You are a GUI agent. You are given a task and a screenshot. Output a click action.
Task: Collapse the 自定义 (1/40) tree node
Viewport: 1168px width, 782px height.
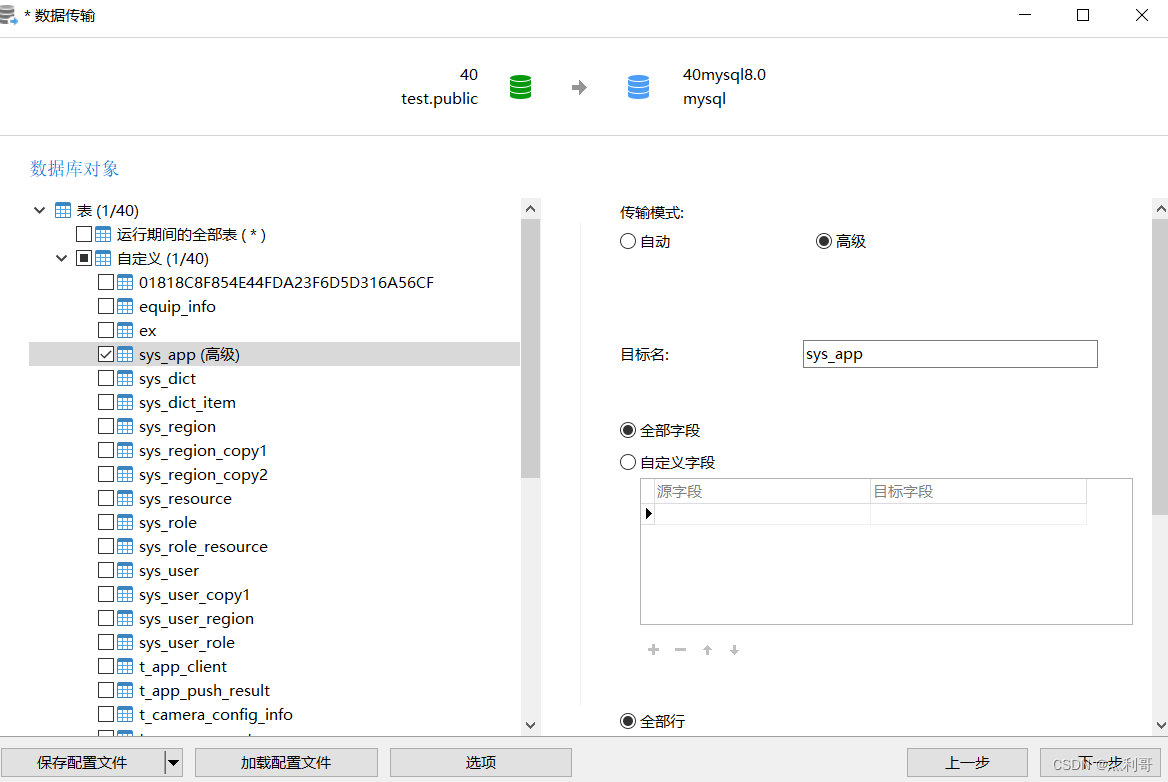[61, 257]
